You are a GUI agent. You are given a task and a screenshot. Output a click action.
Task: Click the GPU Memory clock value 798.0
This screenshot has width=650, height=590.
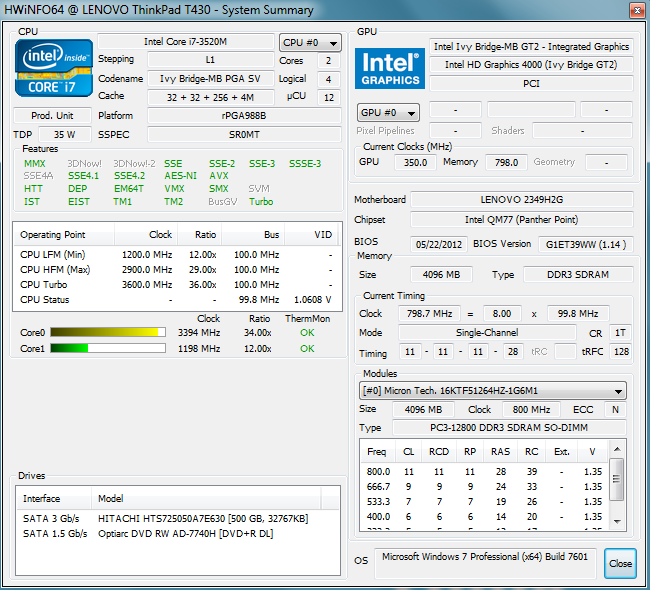506,162
